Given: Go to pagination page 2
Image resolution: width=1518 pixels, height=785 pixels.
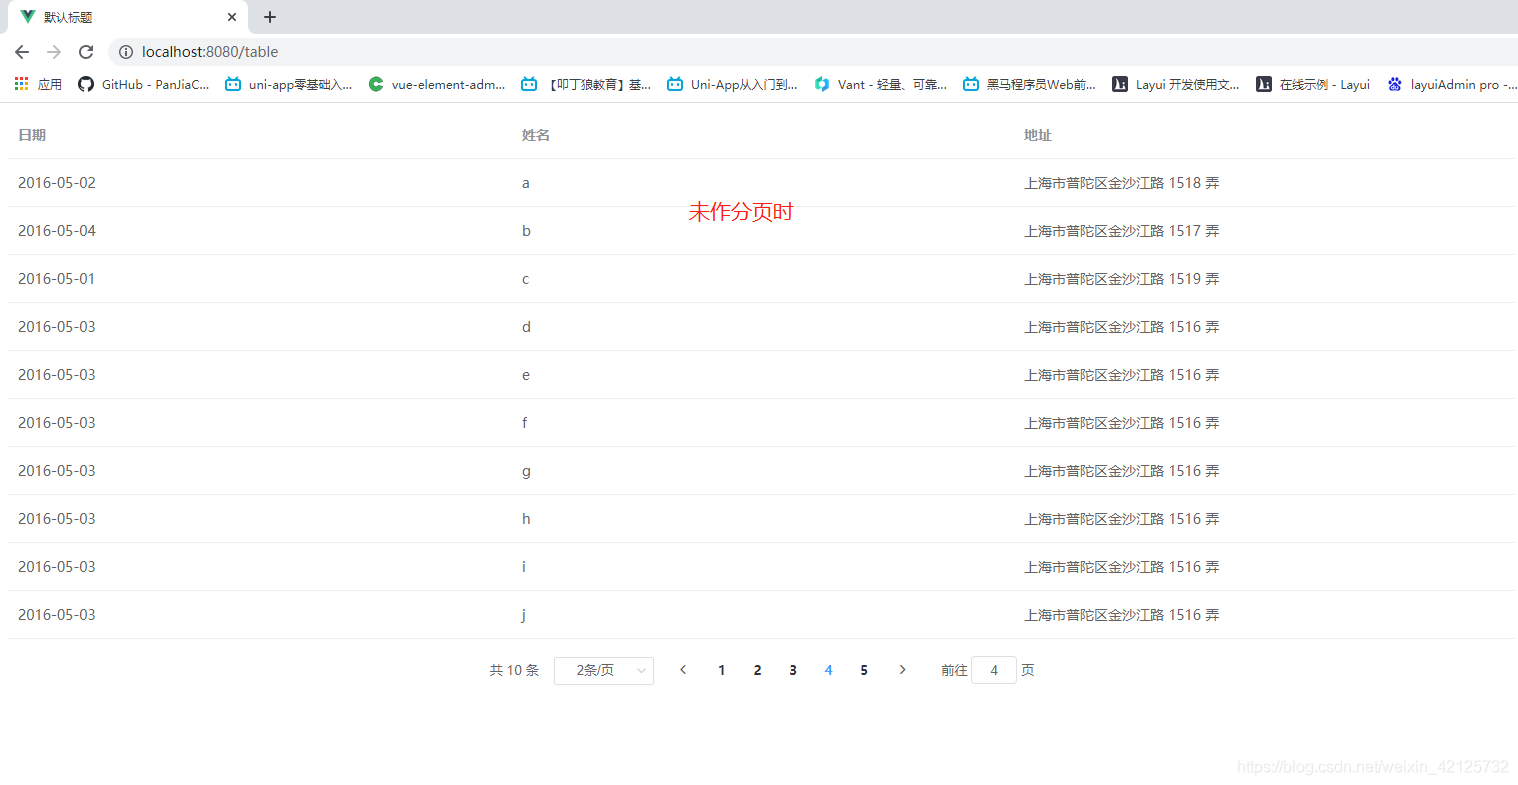Looking at the screenshot, I should click(757, 670).
